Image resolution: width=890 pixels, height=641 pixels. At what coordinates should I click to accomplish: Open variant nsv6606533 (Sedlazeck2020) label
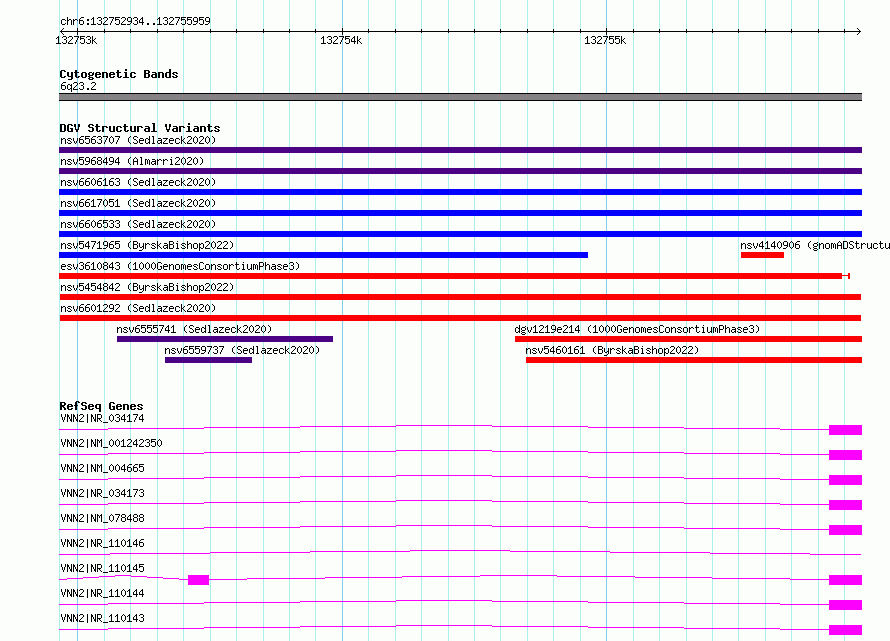point(138,224)
